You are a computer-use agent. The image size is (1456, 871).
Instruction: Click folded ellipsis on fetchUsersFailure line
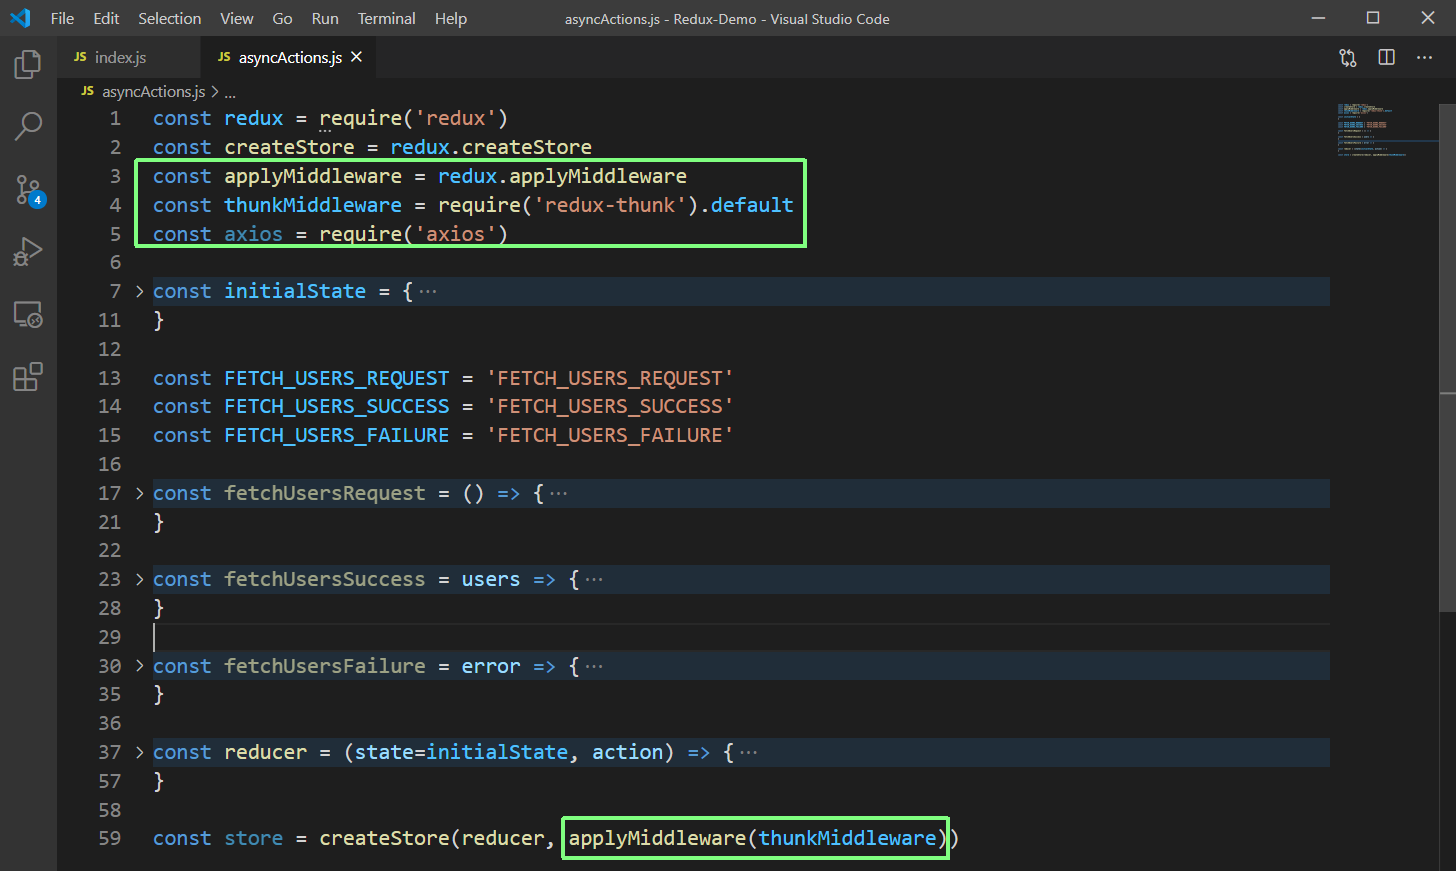(x=594, y=666)
